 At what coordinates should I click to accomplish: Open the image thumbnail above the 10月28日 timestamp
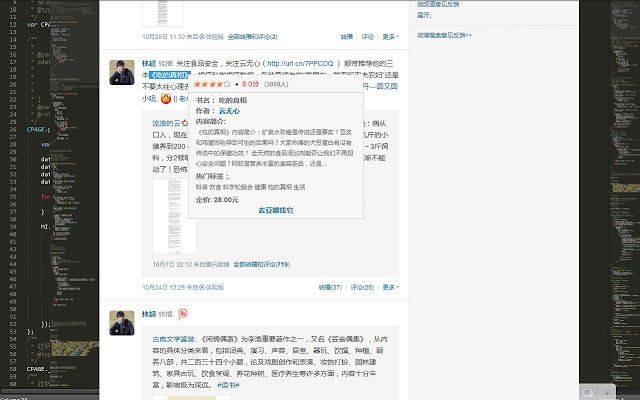click(x=163, y=13)
